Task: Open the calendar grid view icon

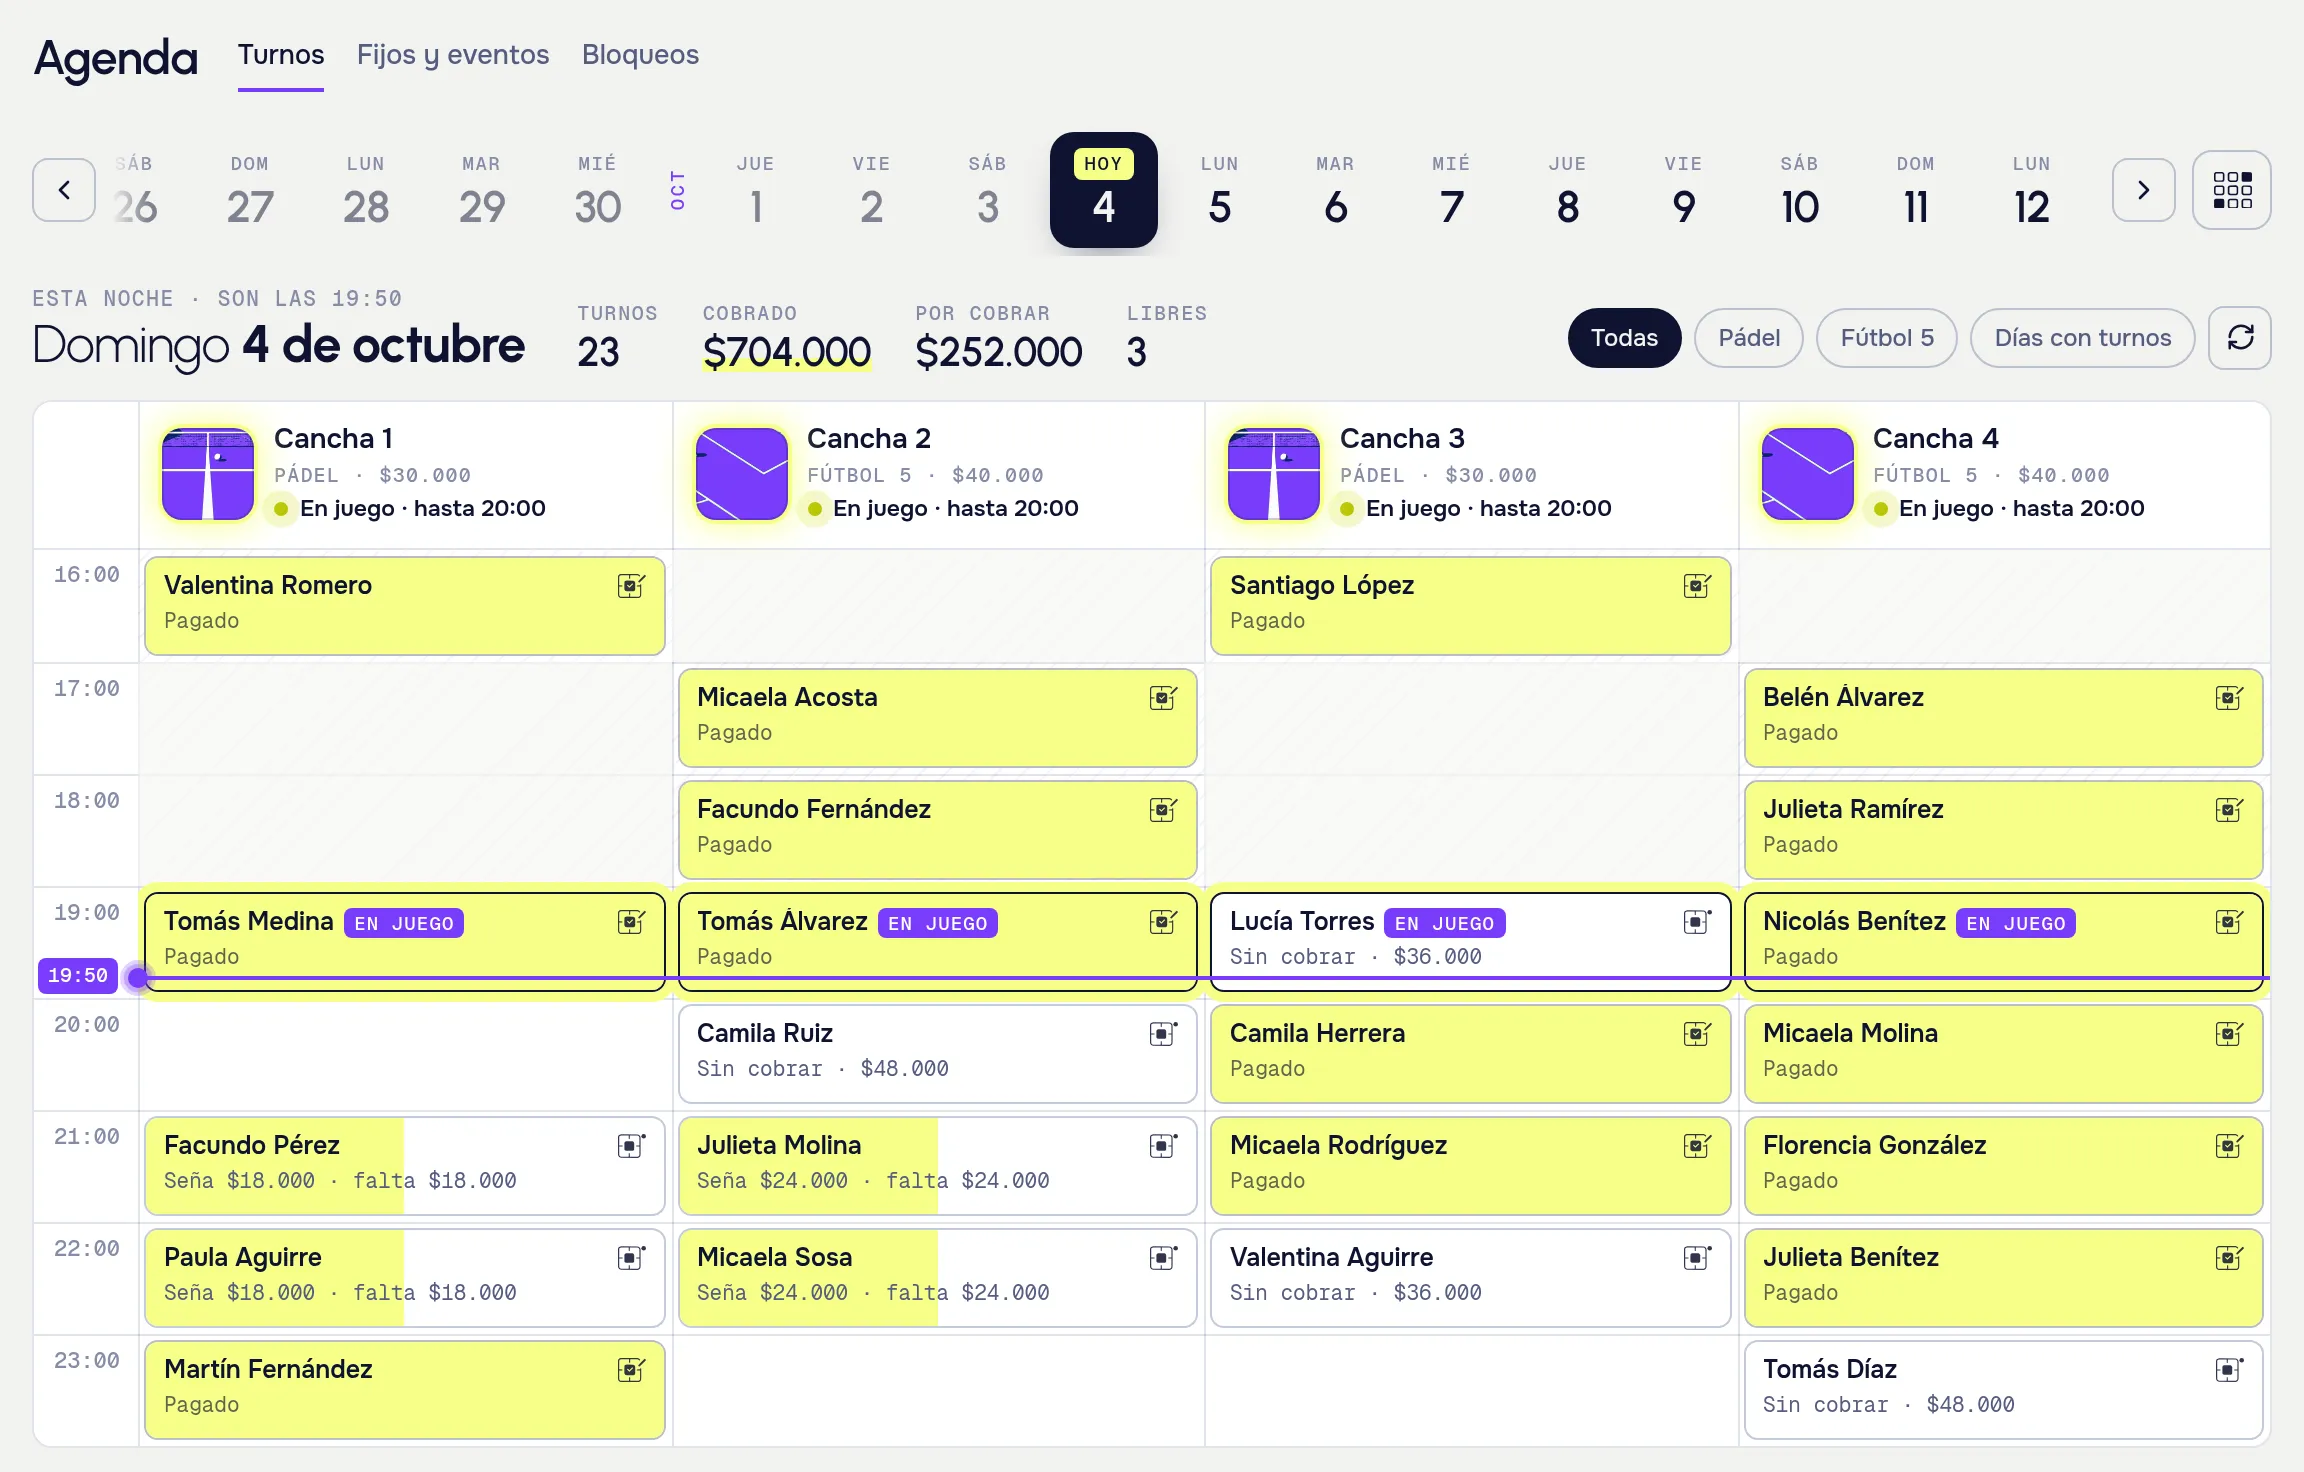Action: 2231,190
